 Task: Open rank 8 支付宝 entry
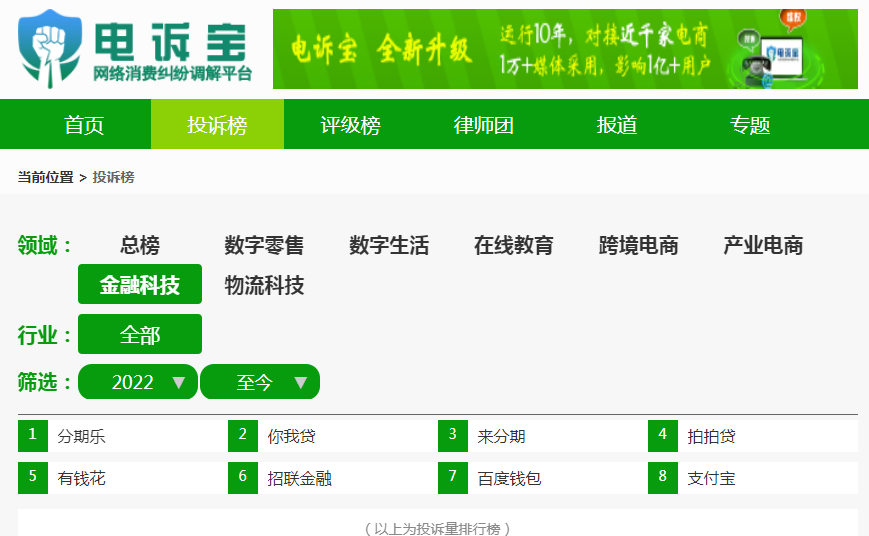point(753,478)
